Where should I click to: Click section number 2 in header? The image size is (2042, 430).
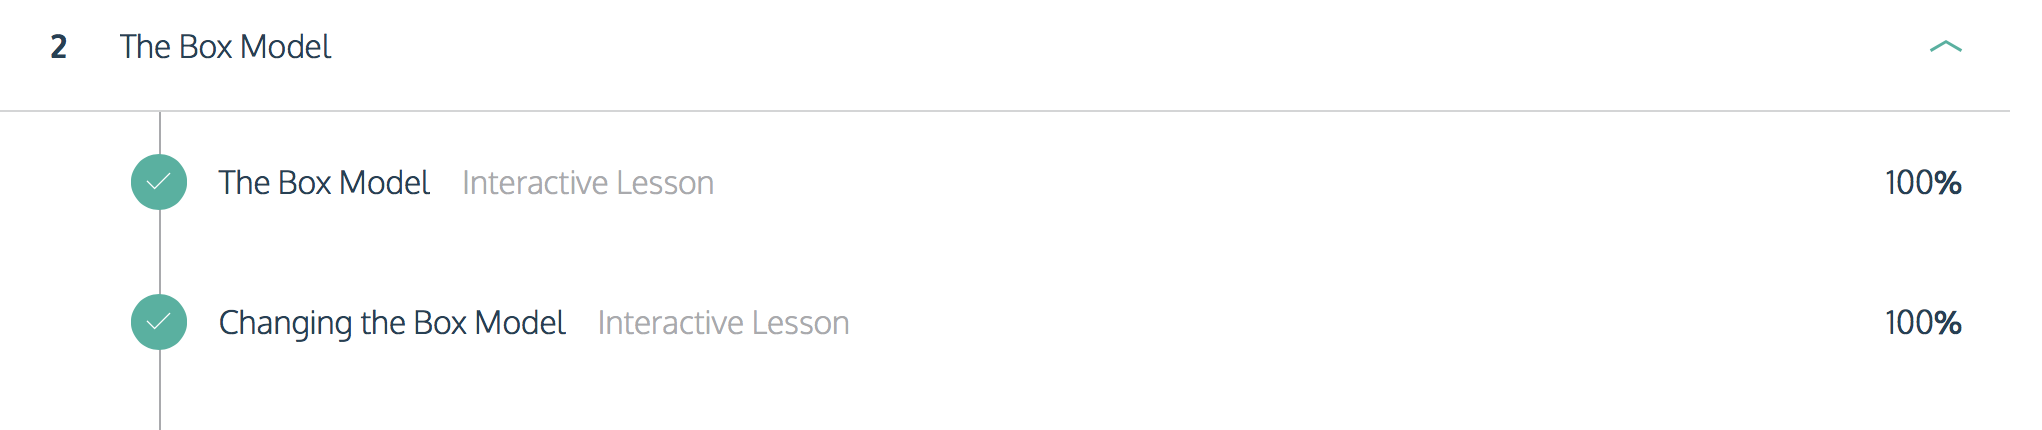[x=59, y=47]
